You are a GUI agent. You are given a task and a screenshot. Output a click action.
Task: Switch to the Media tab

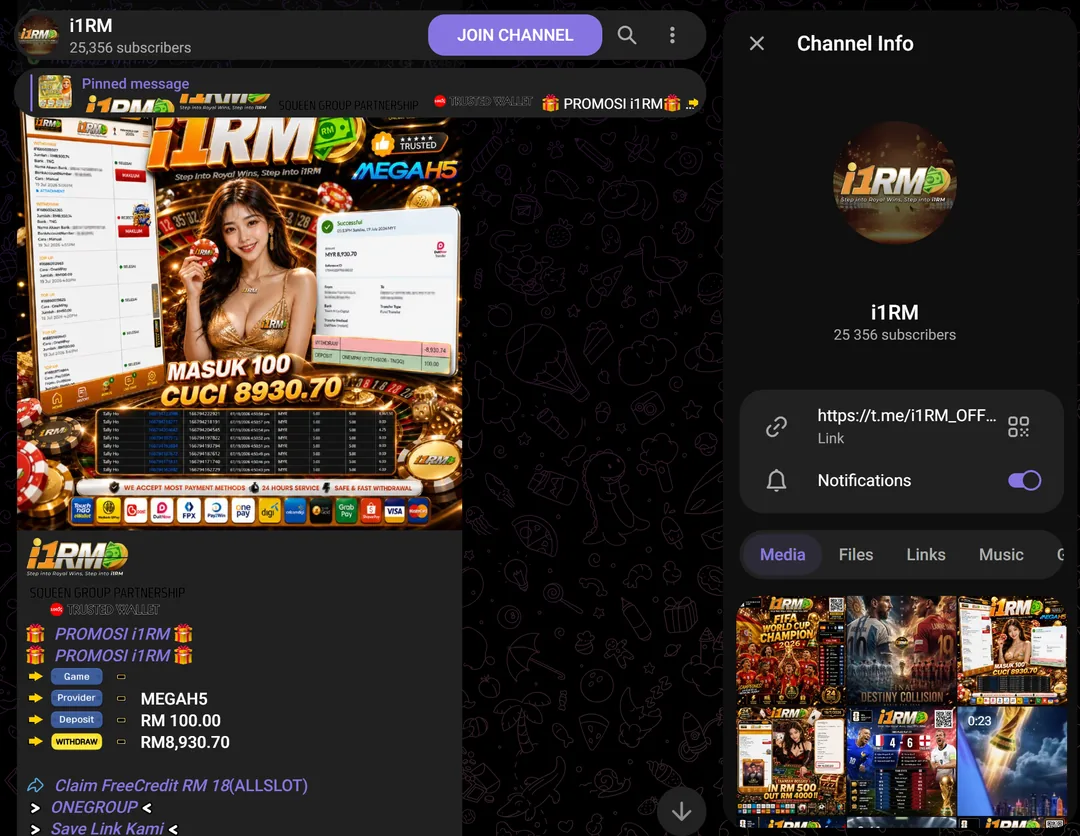tap(782, 554)
